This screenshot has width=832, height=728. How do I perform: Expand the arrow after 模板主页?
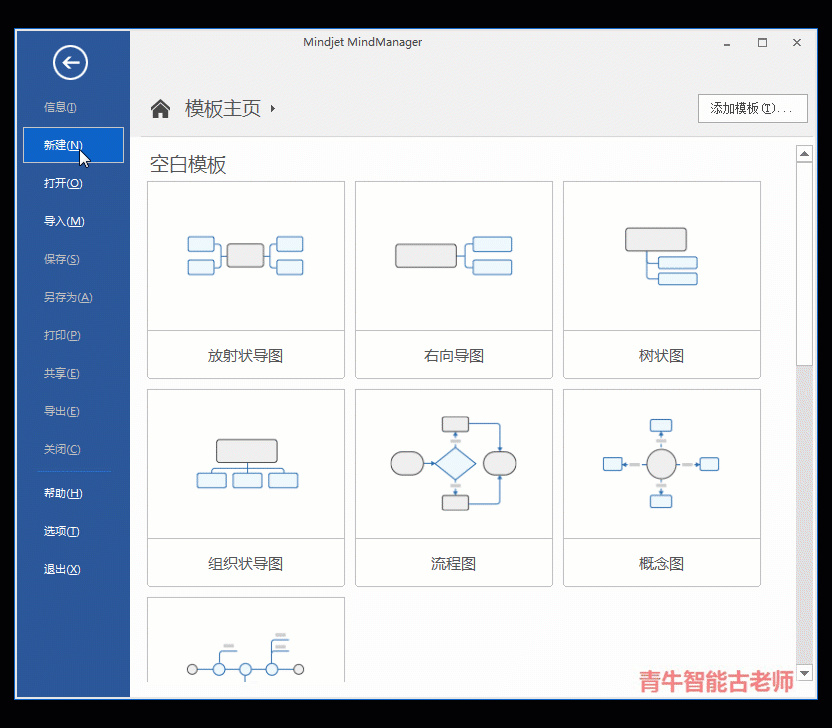point(273,109)
